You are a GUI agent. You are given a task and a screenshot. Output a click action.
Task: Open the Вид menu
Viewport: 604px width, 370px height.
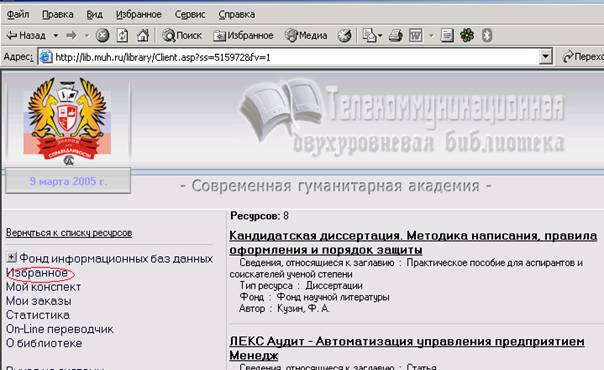click(x=94, y=15)
